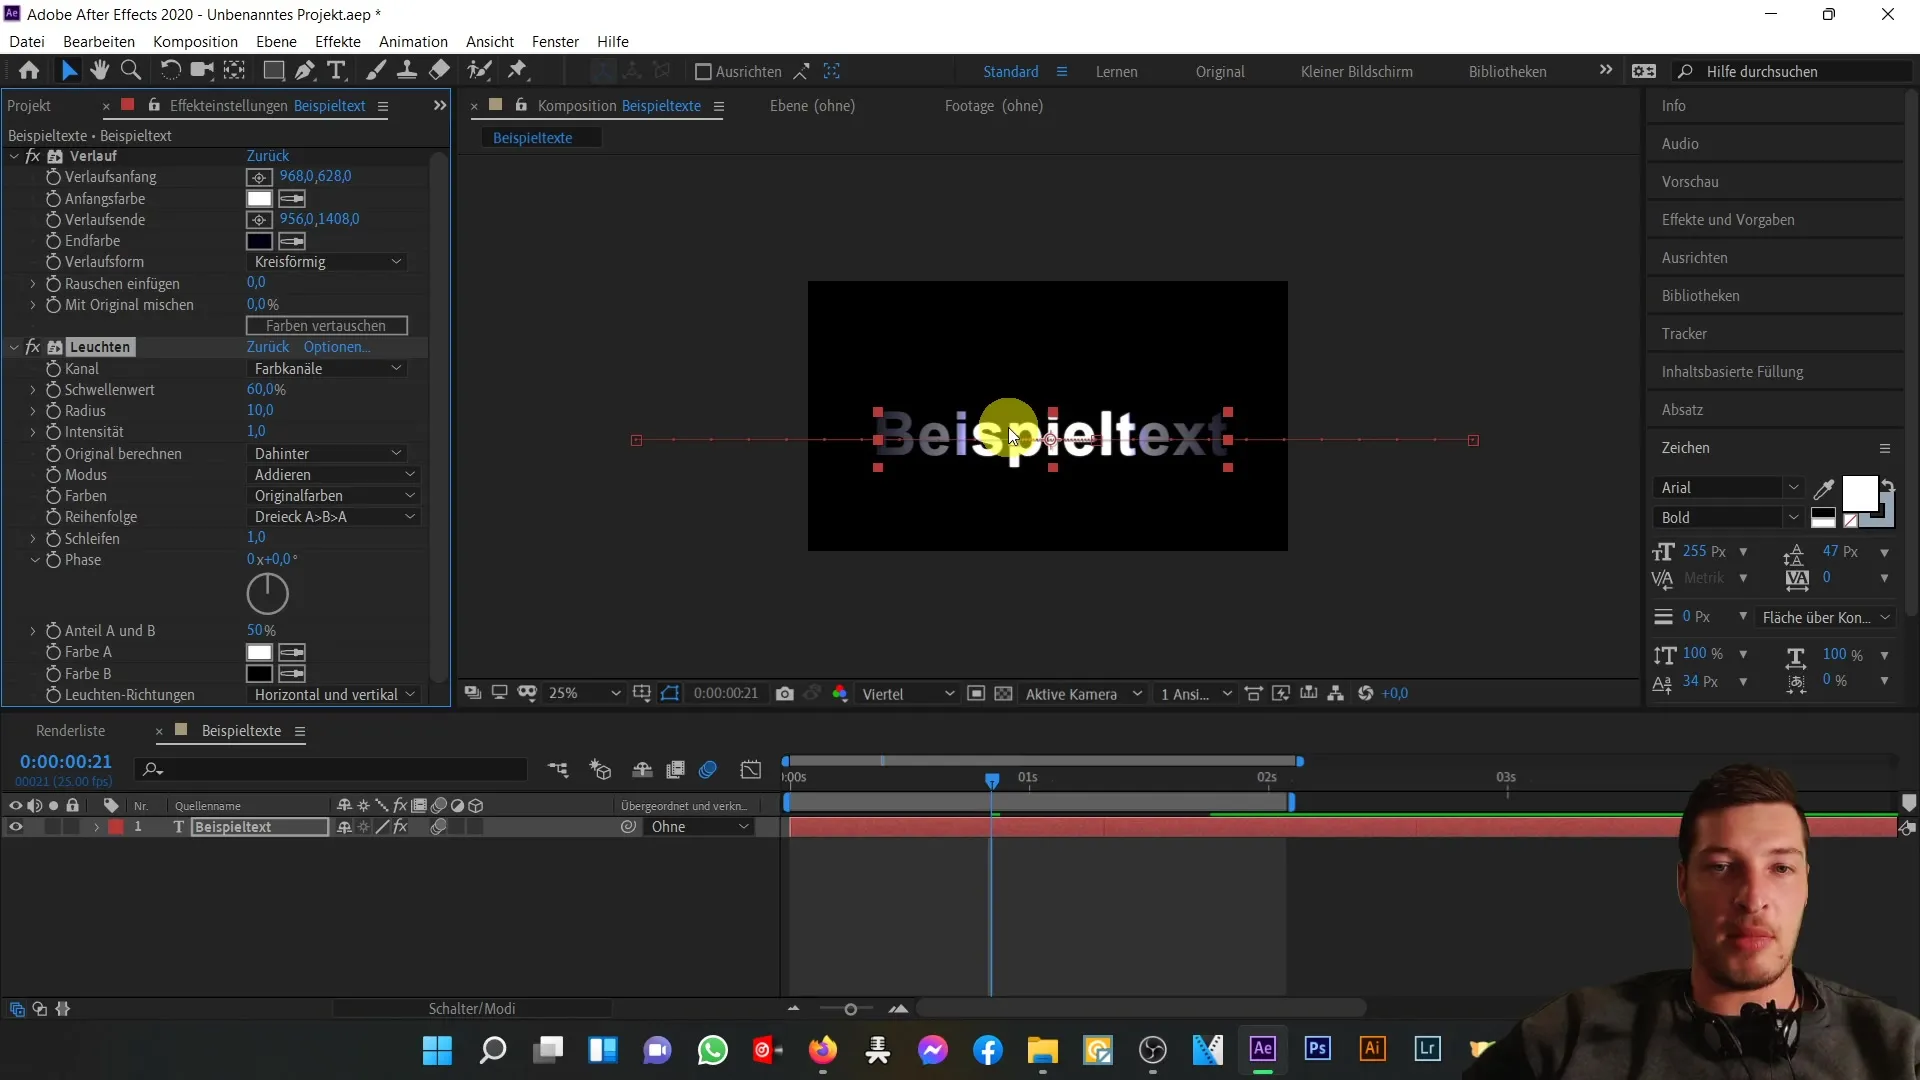Viewport: 1920px width, 1080px height.
Task: Expand Anteil A und B property
Action: point(32,630)
